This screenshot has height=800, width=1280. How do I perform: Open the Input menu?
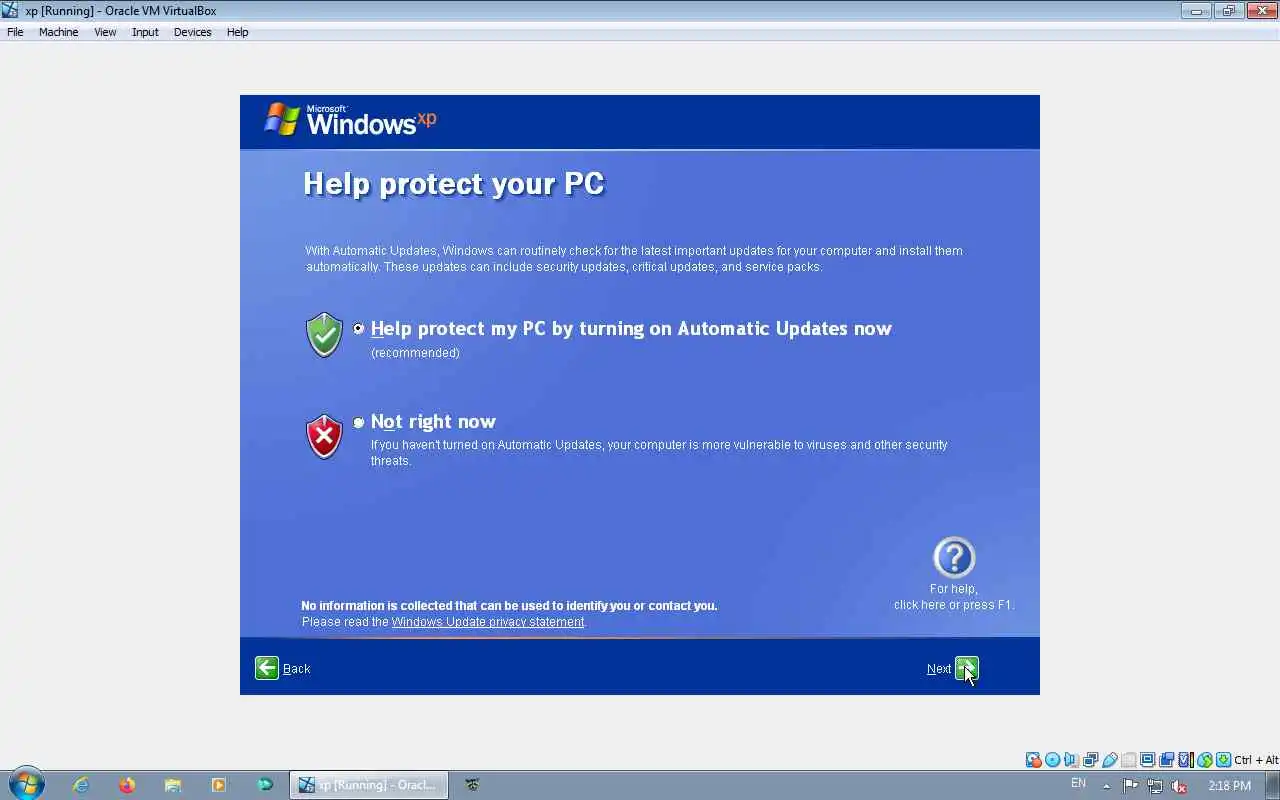[x=145, y=32]
